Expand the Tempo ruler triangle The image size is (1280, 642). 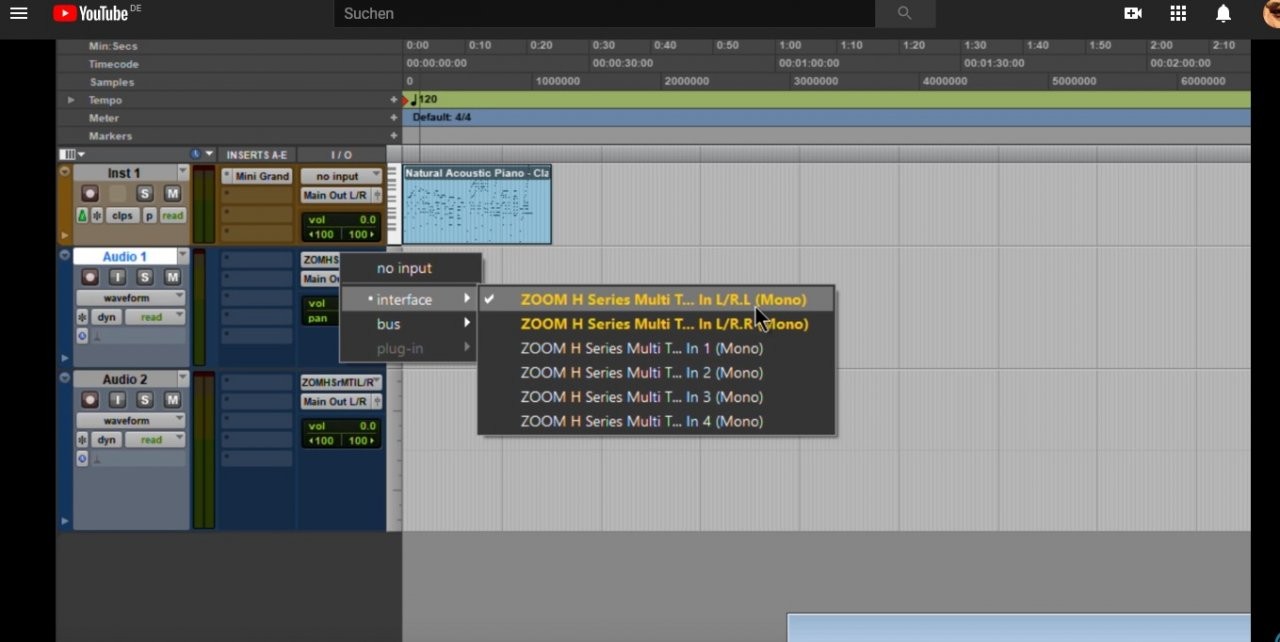(x=71, y=100)
